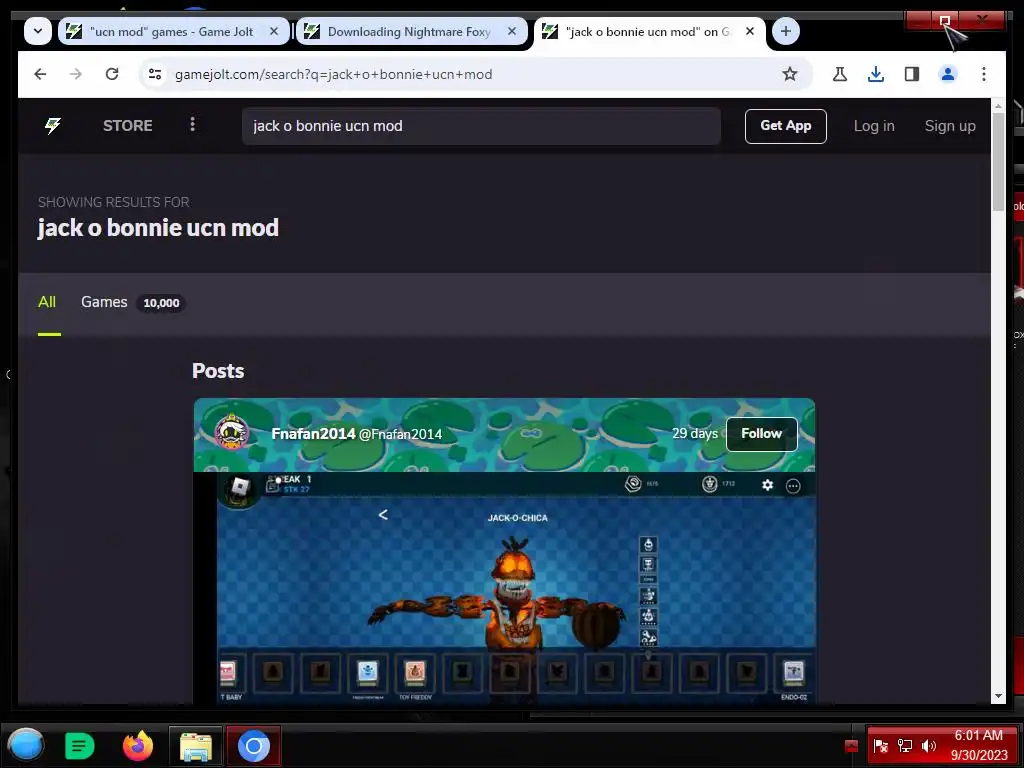Launch Firefox from the taskbar
1024x768 pixels.
click(x=138, y=746)
